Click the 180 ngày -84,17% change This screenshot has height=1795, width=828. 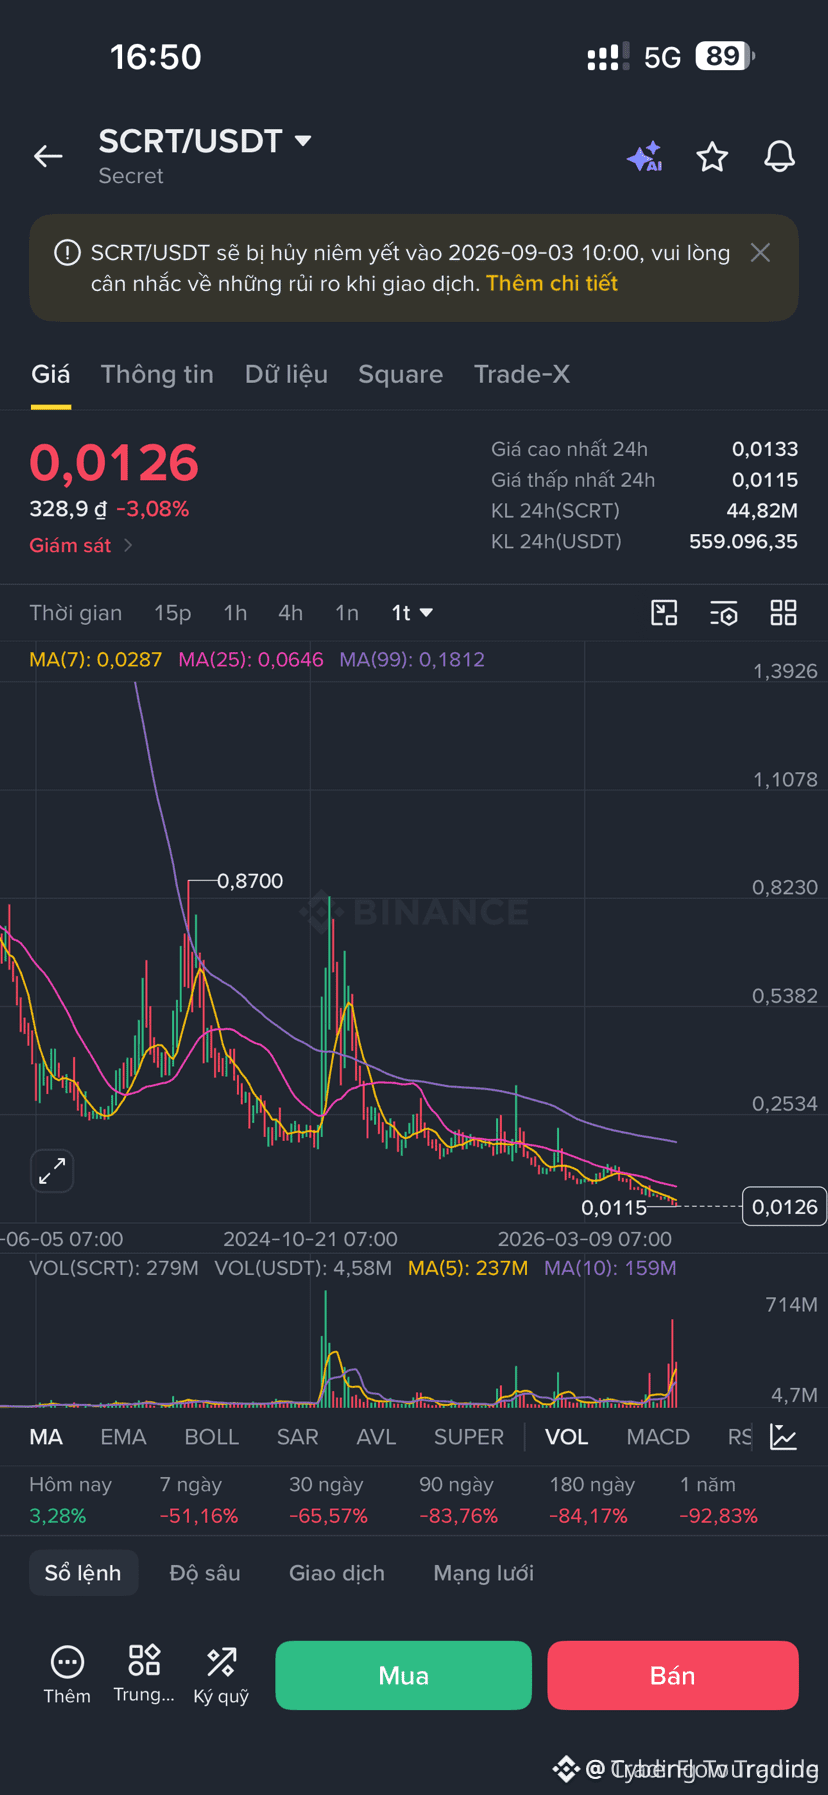point(591,1500)
